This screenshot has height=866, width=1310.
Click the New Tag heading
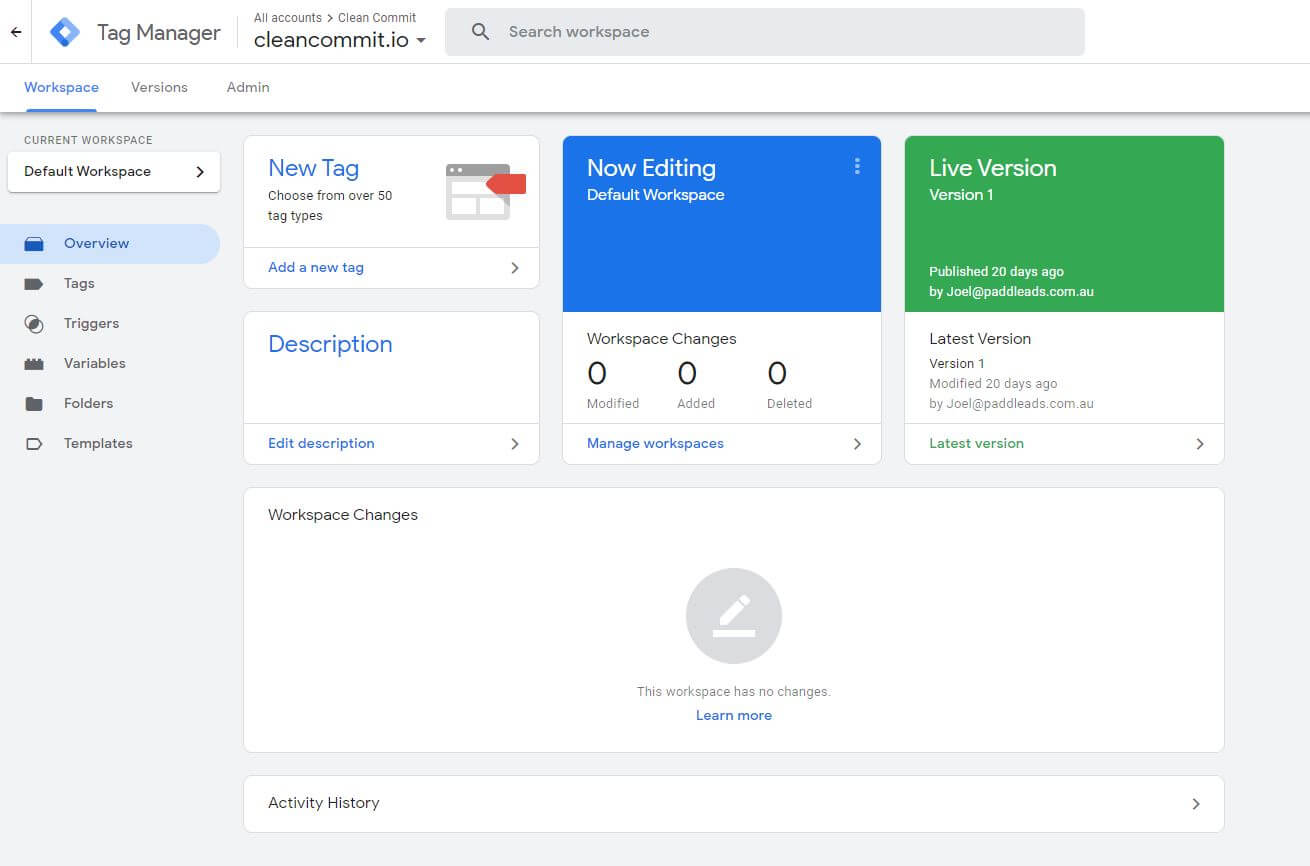[x=313, y=168]
